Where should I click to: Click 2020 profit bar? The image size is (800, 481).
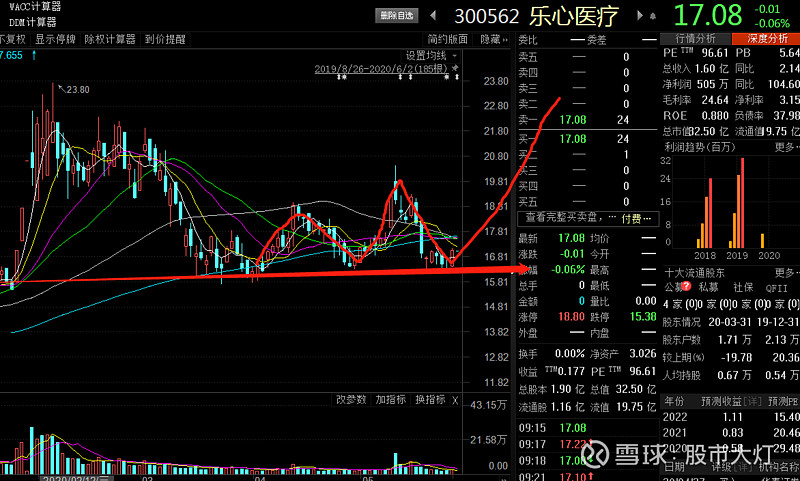(x=762, y=240)
